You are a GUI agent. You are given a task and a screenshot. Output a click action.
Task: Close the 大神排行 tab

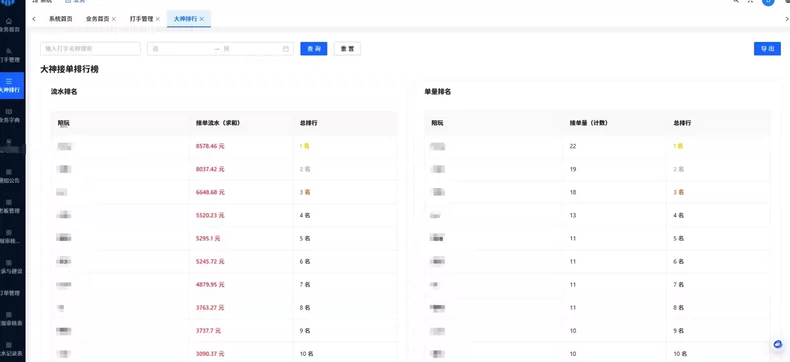202,19
